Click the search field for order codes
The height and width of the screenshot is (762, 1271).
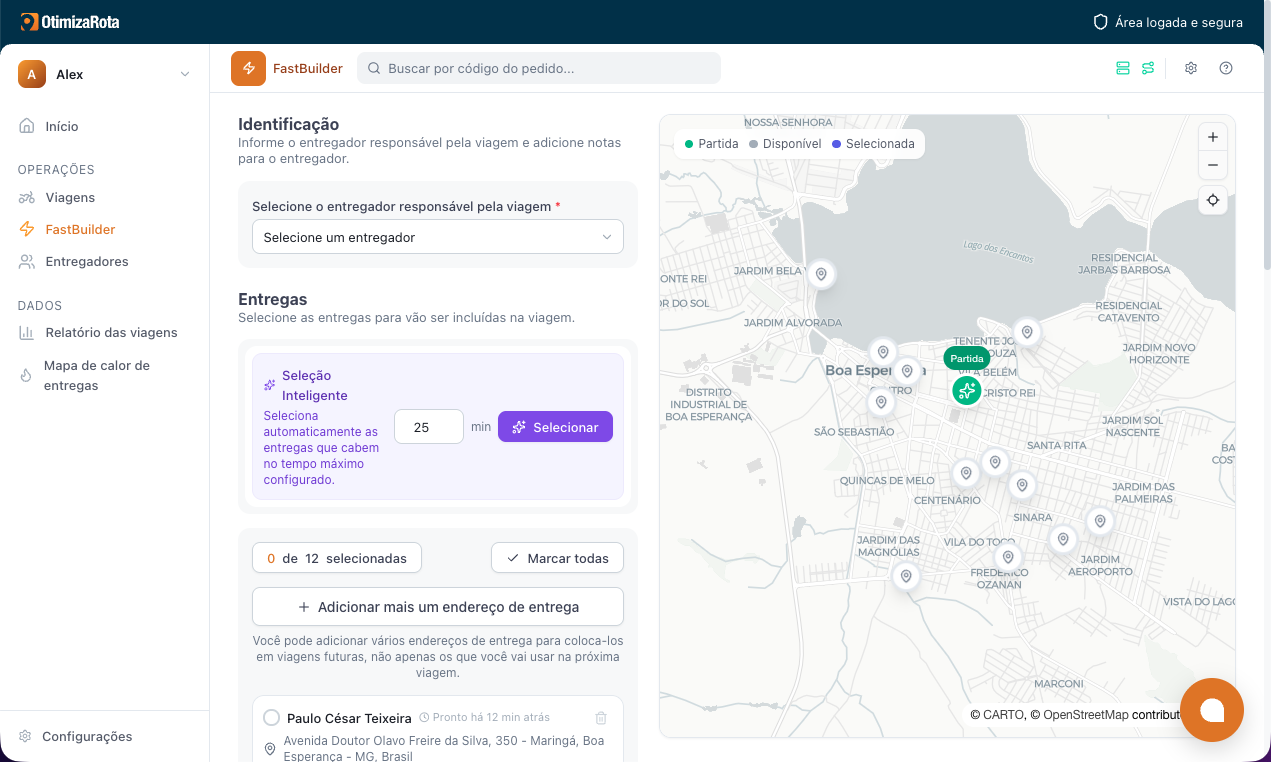[539, 68]
